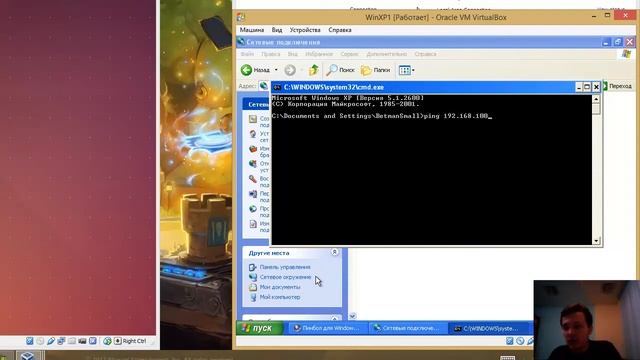Open the Сервис menu in Explorer window
Screen dimensions: 640x360
tap(349, 54)
